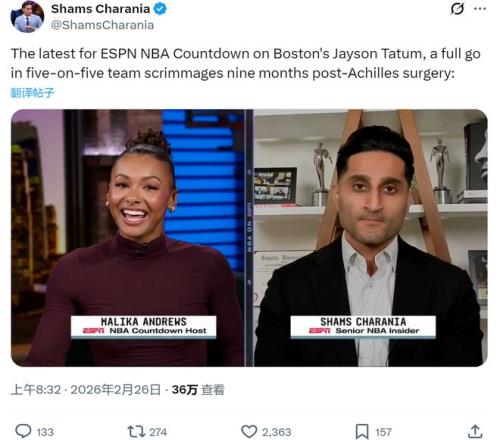Click the 274 reposts count
Screen dimensions: 500x440
pyautogui.click(x=158, y=432)
